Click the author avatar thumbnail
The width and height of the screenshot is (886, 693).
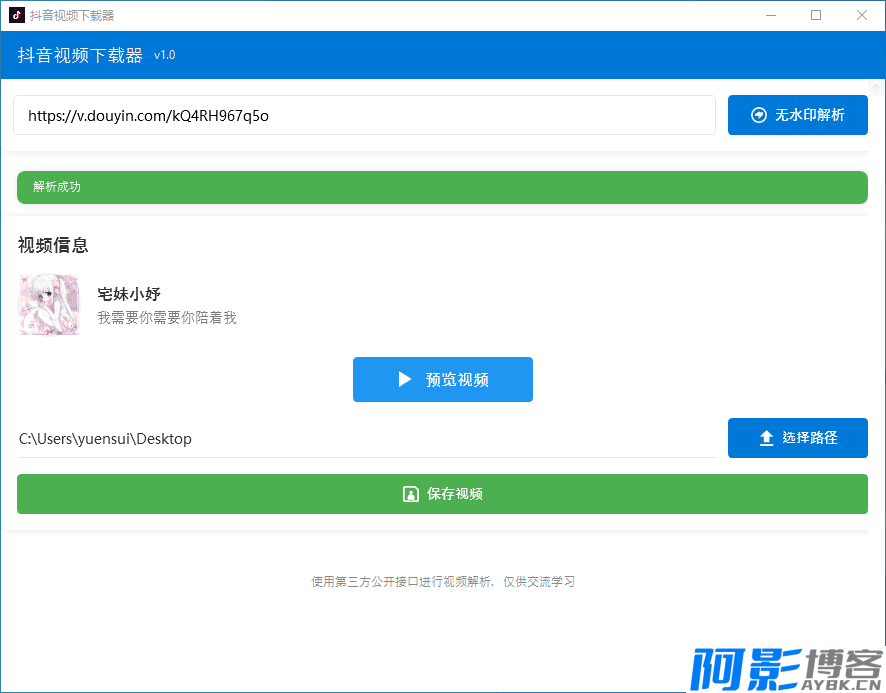pyautogui.click(x=49, y=305)
